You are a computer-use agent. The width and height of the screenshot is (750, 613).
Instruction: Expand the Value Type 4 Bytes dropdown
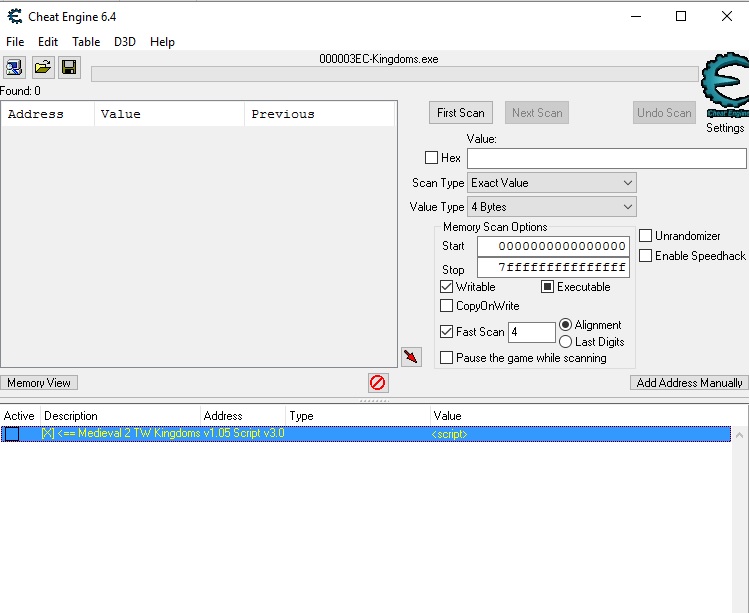pyautogui.click(x=551, y=207)
